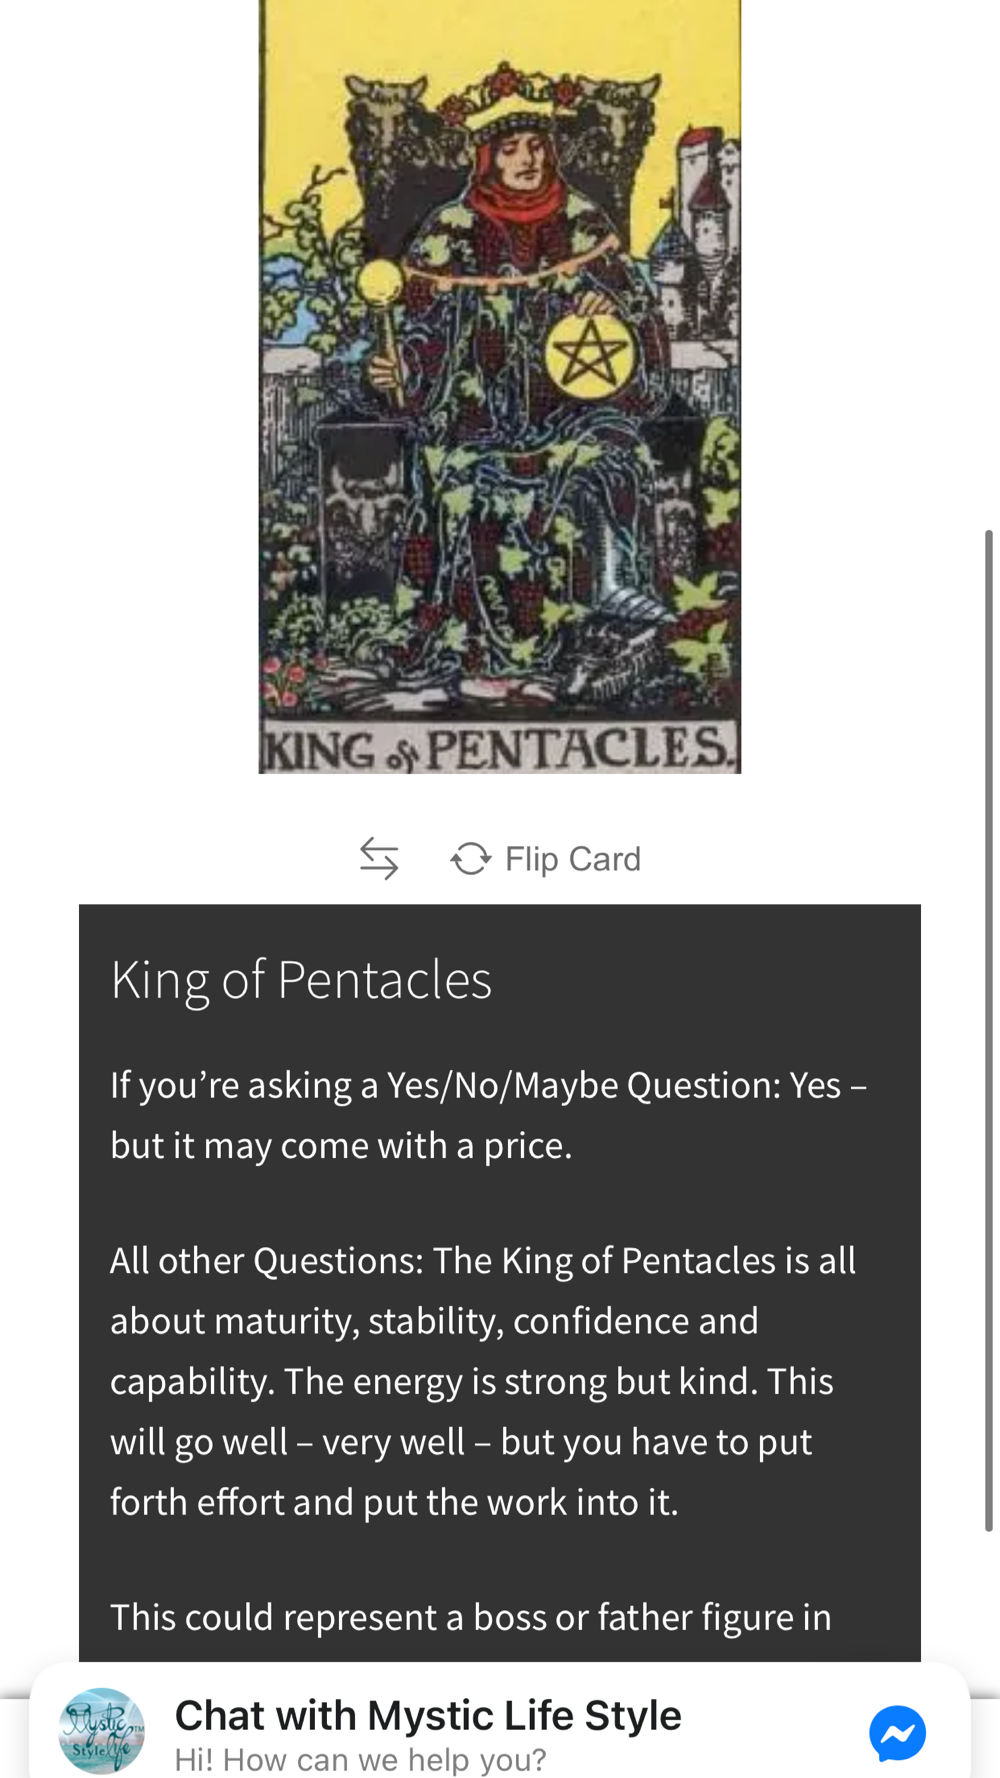Image resolution: width=1000 pixels, height=1778 pixels.
Task: Click the "Hi! How can we help you?" text
Action: coord(360,1759)
